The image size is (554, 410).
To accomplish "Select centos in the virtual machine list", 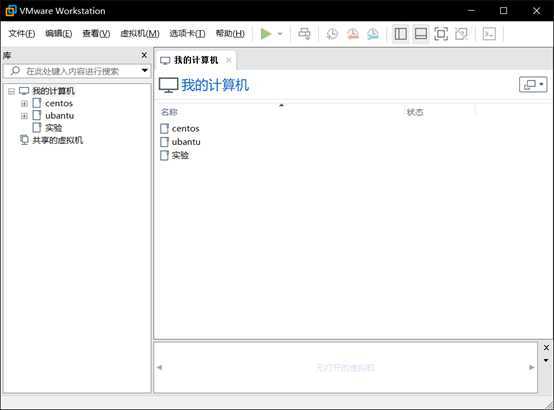I will (x=185, y=129).
